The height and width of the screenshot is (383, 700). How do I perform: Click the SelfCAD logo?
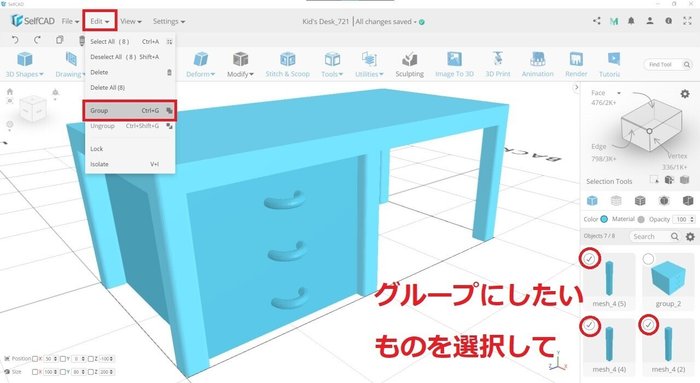(x=33, y=21)
